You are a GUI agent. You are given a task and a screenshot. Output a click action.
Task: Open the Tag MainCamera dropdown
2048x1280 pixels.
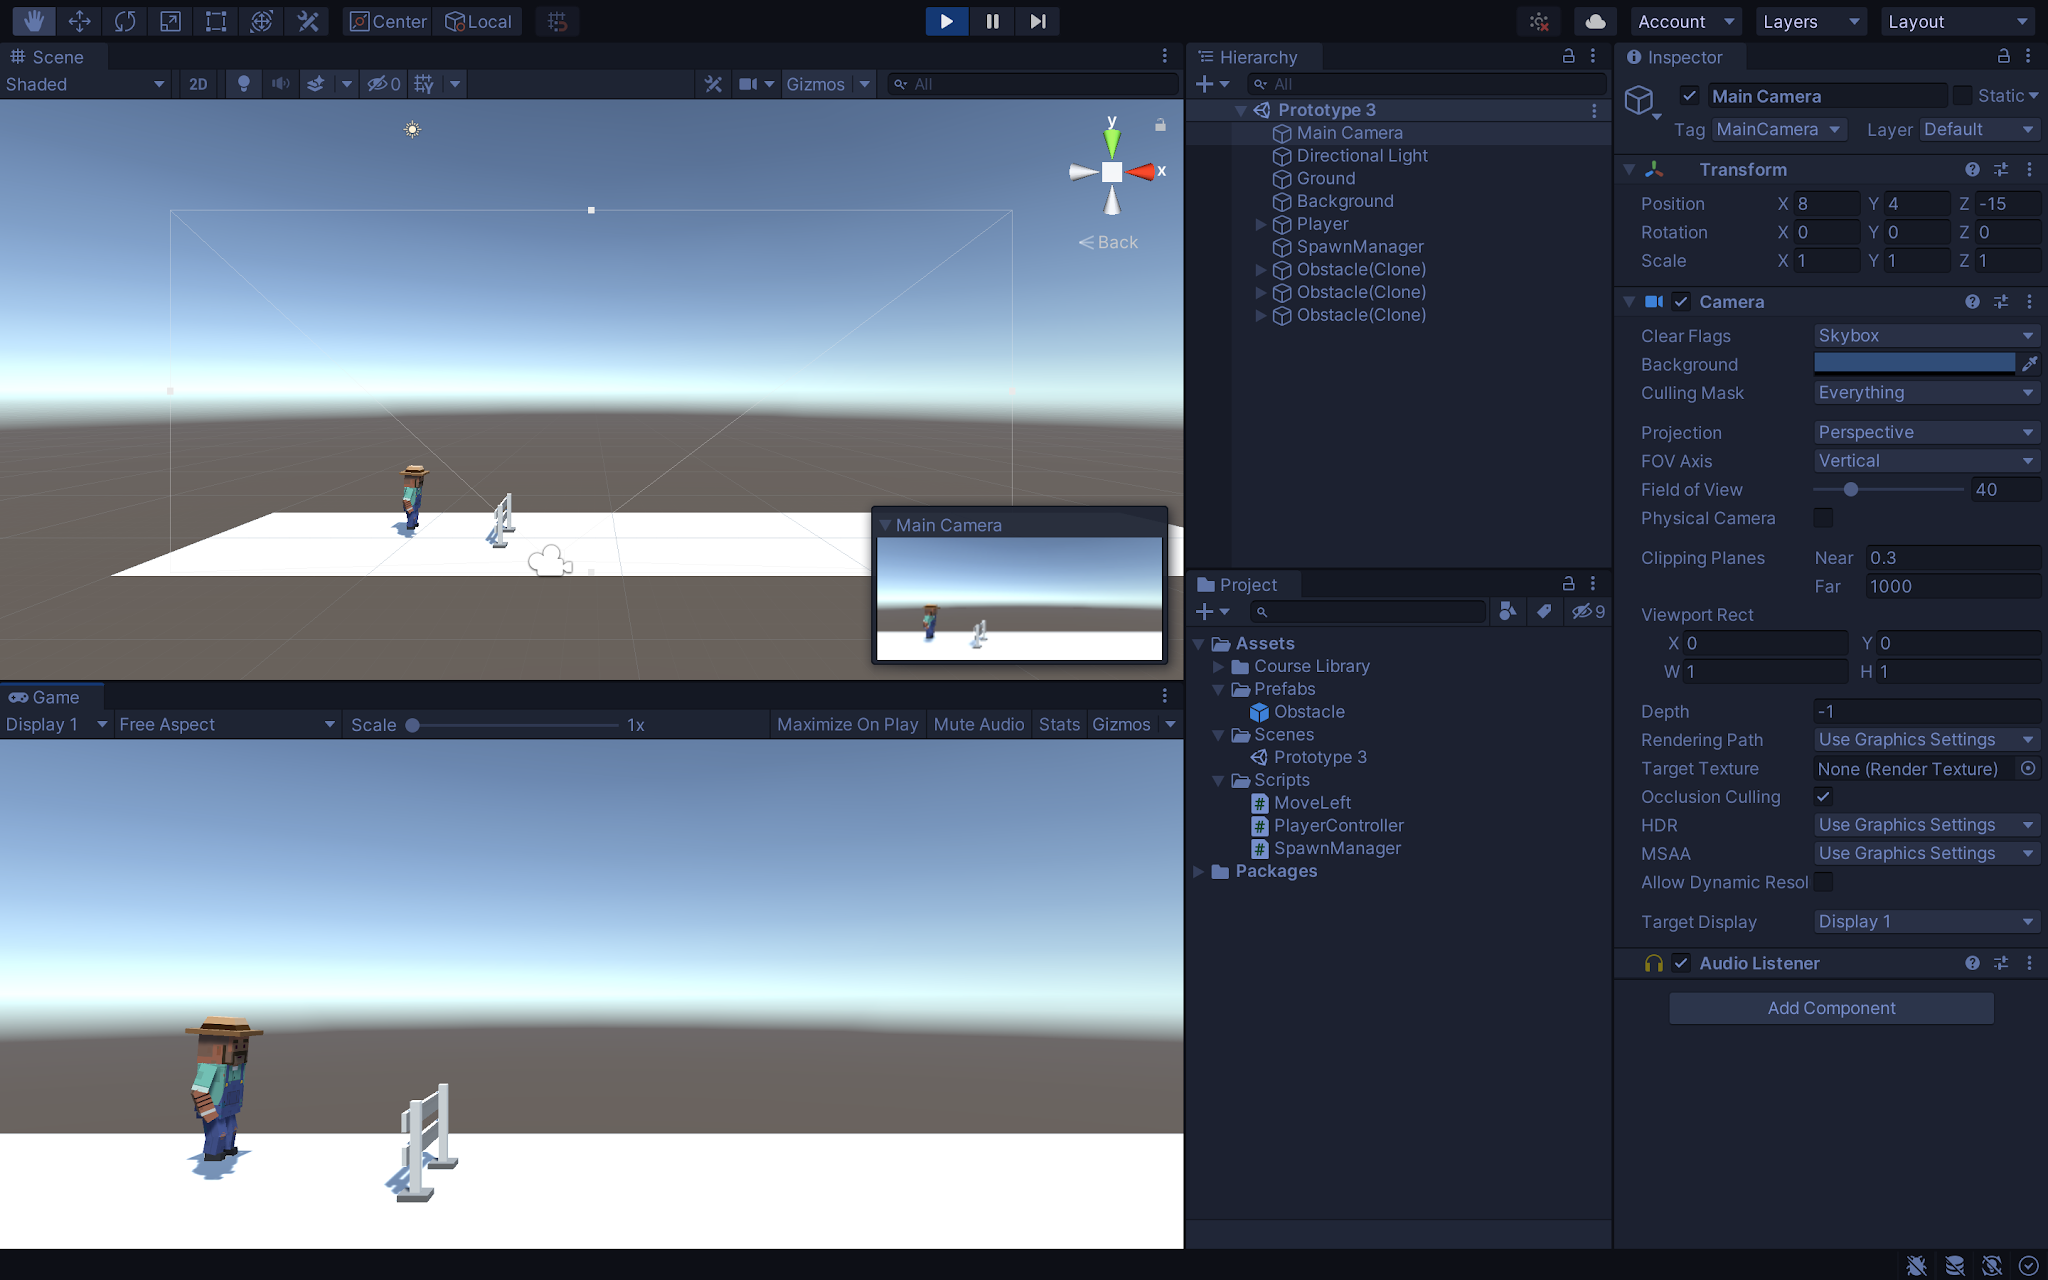pyautogui.click(x=1778, y=129)
